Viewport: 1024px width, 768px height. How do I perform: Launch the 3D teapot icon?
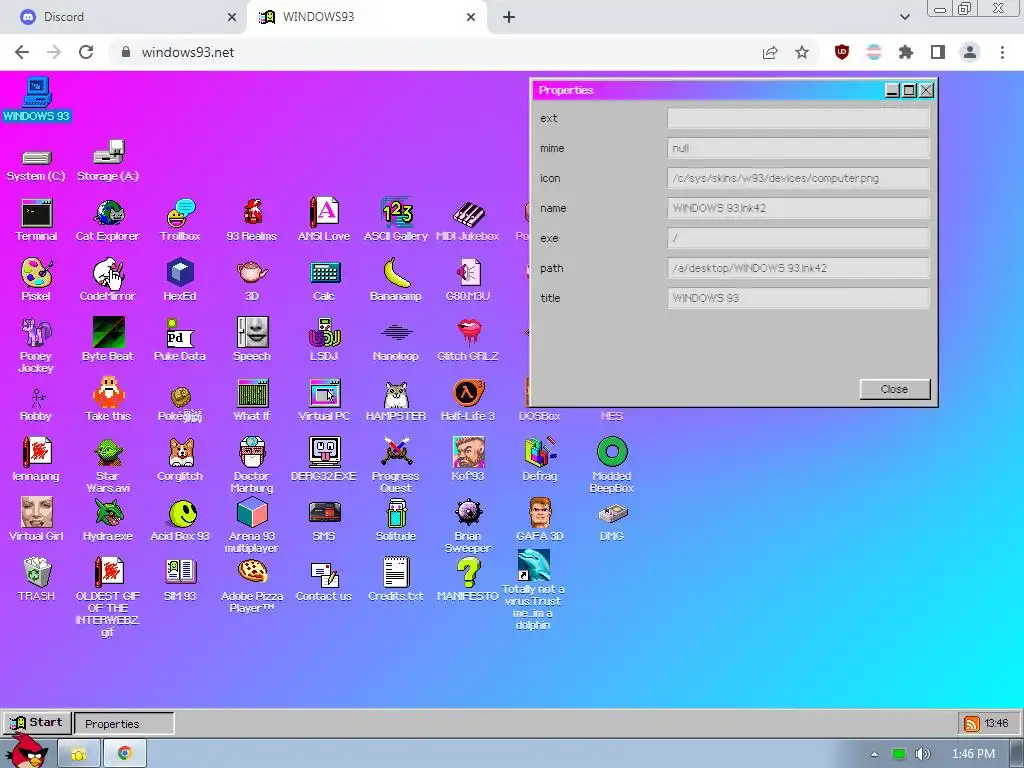252,280
